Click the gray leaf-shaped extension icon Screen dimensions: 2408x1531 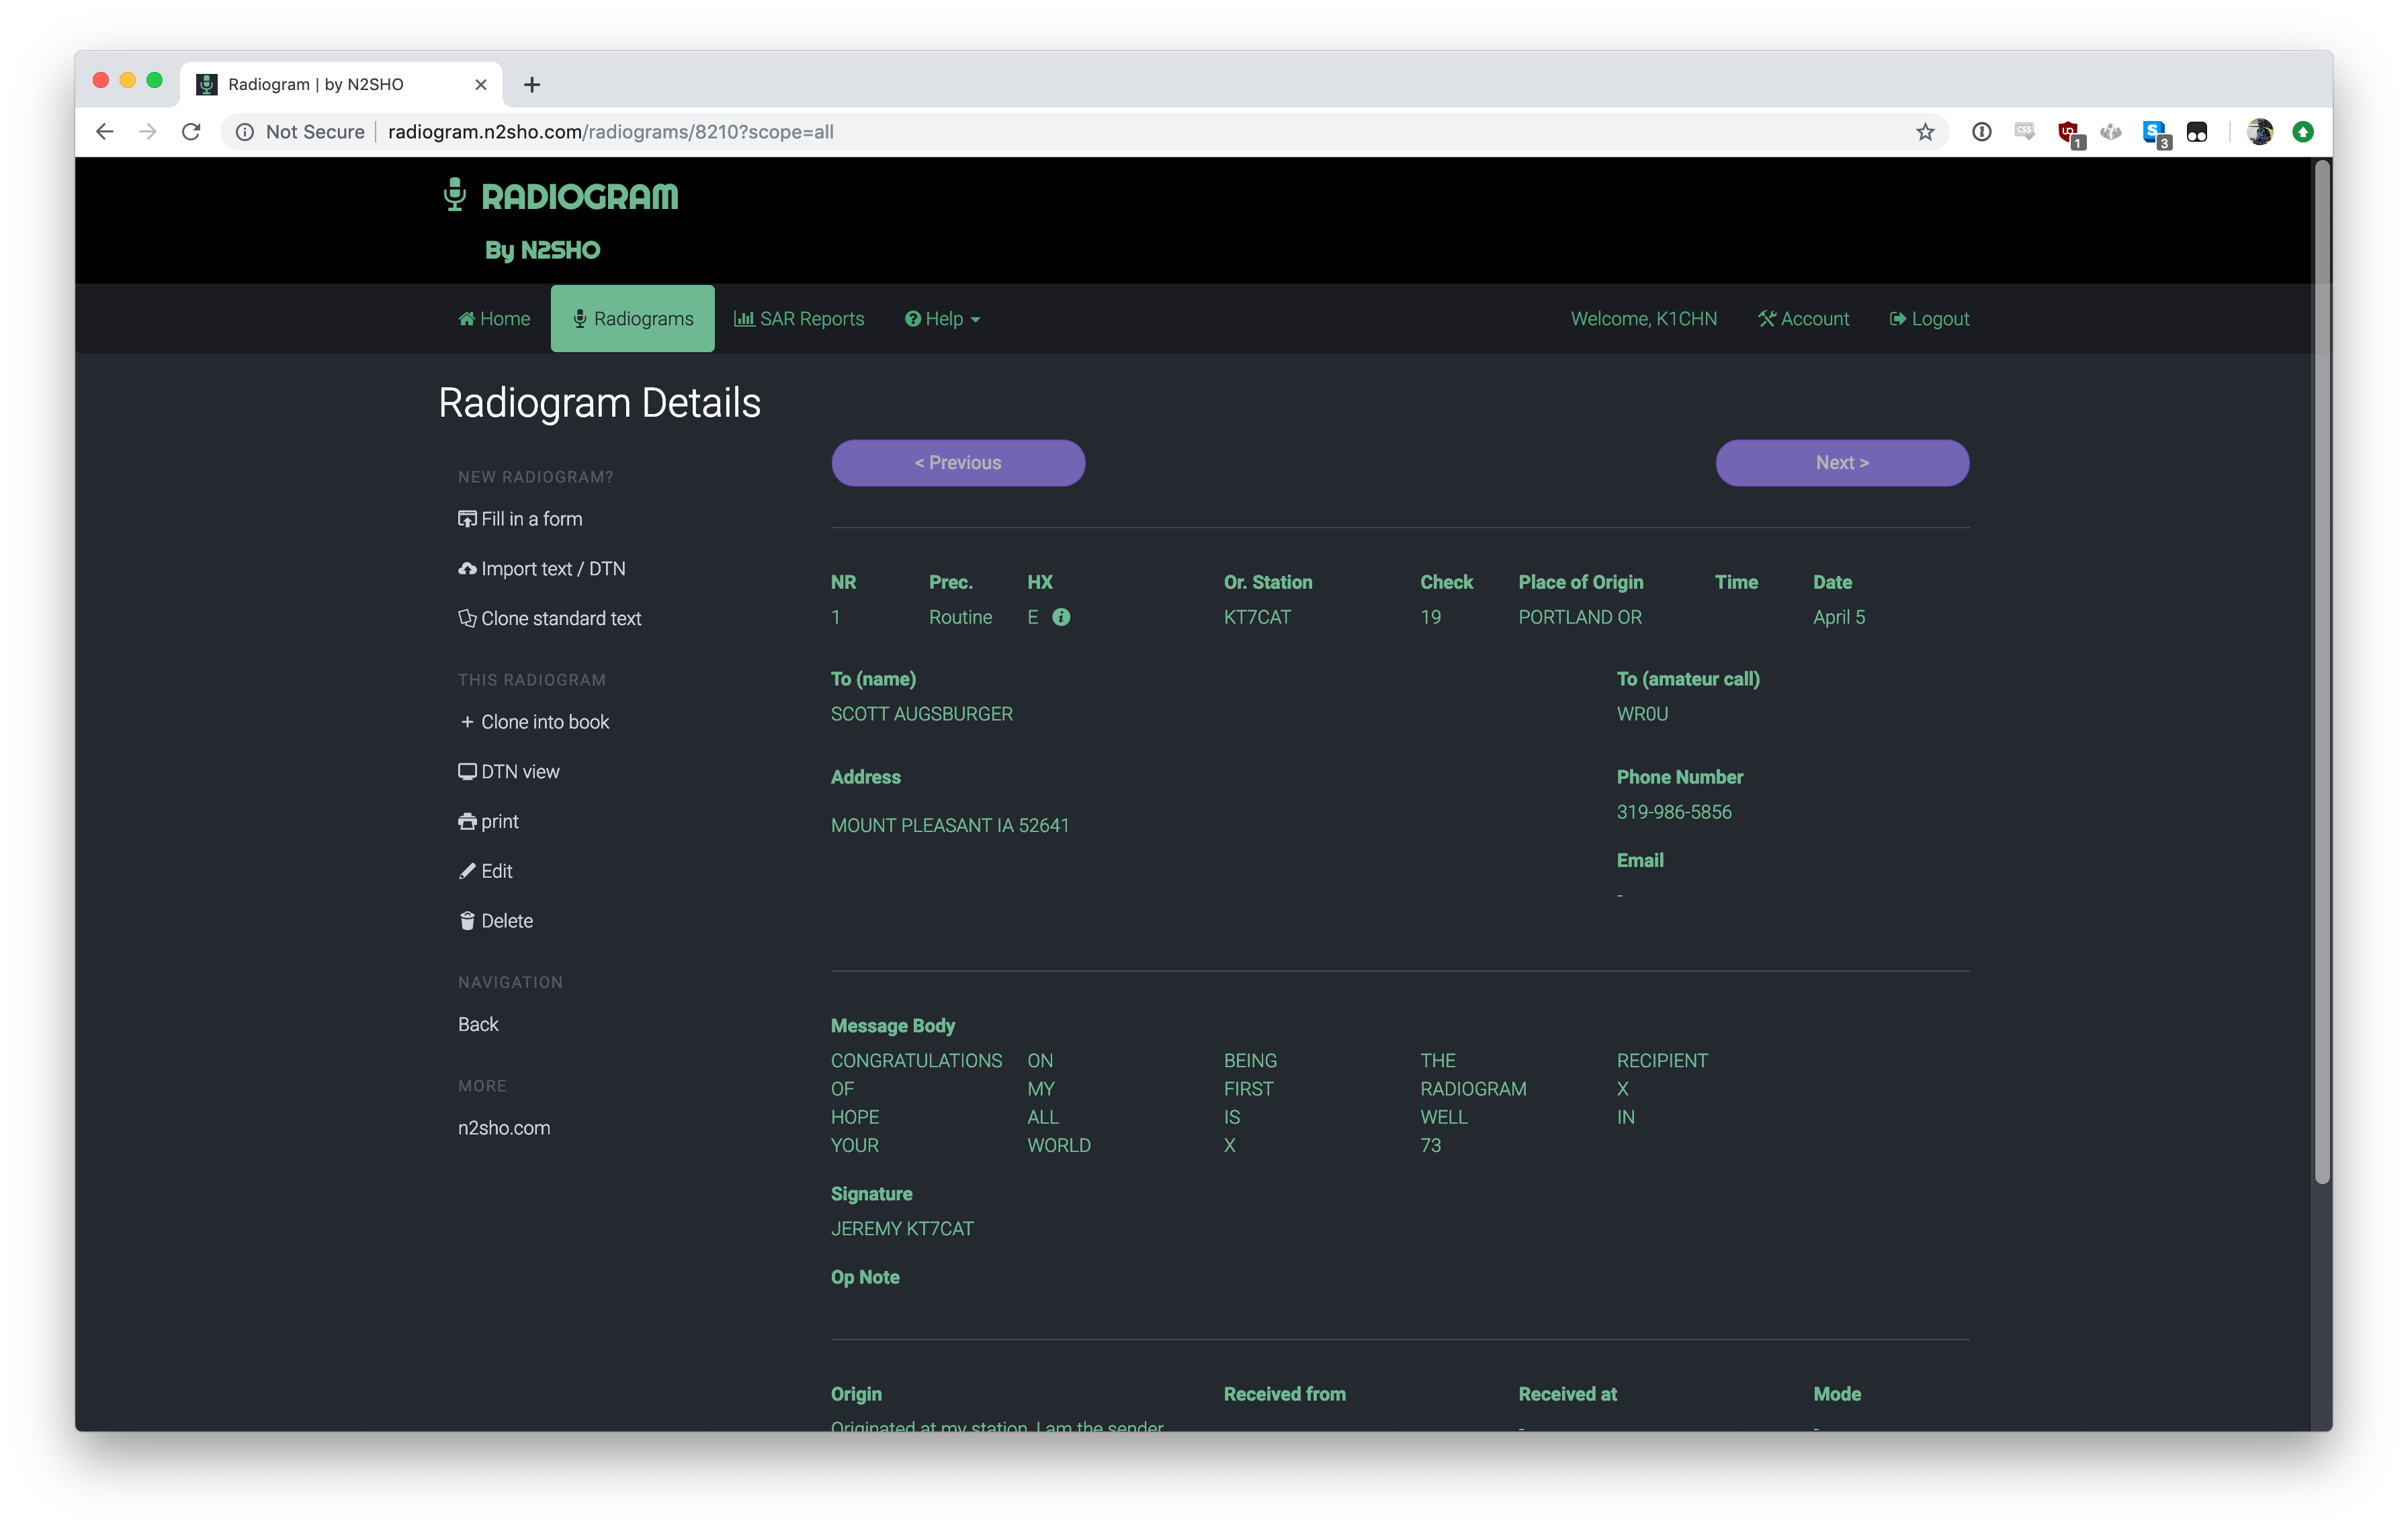[x=2111, y=132]
